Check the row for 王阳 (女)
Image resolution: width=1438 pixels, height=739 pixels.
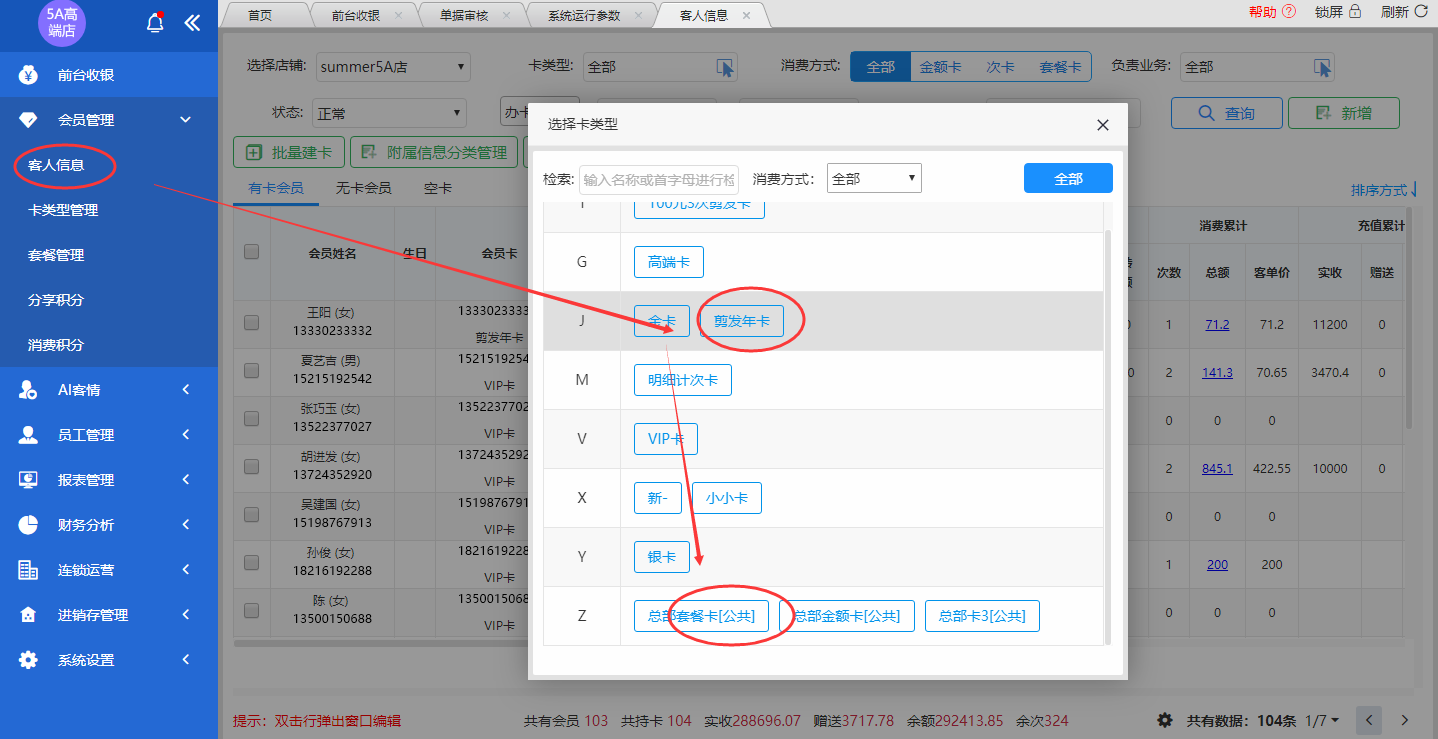[252, 322]
